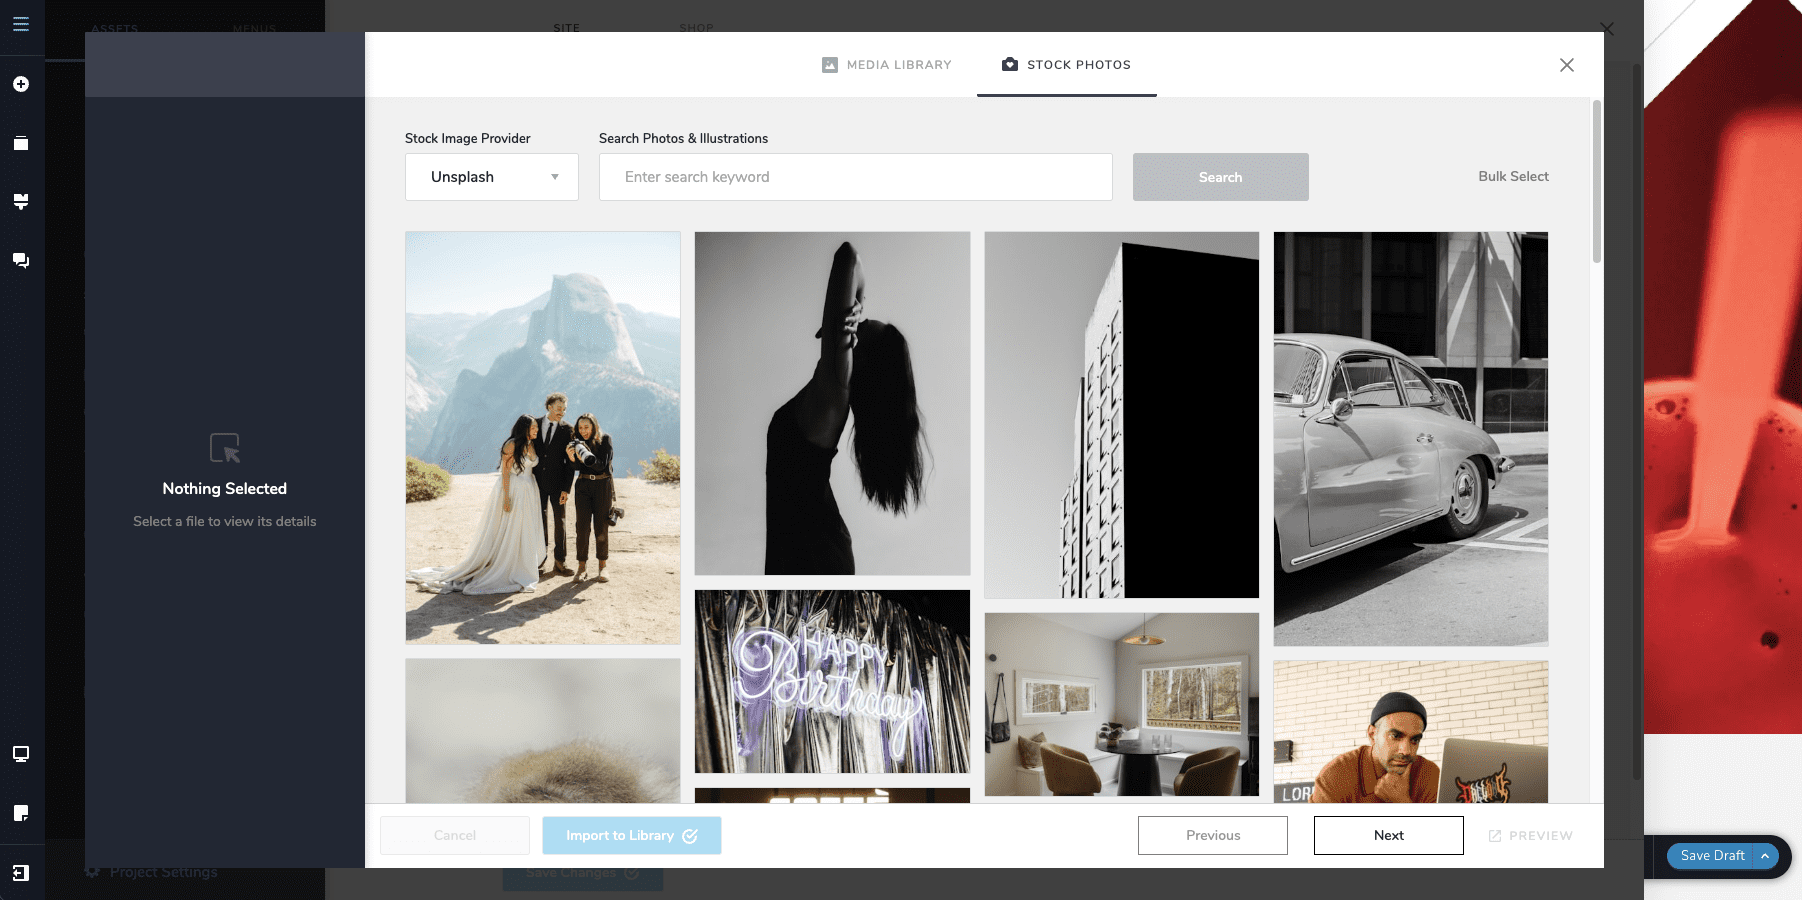This screenshot has height=900, width=1802.
Task: Click the Import to Library button
Action: coord(632,835)
